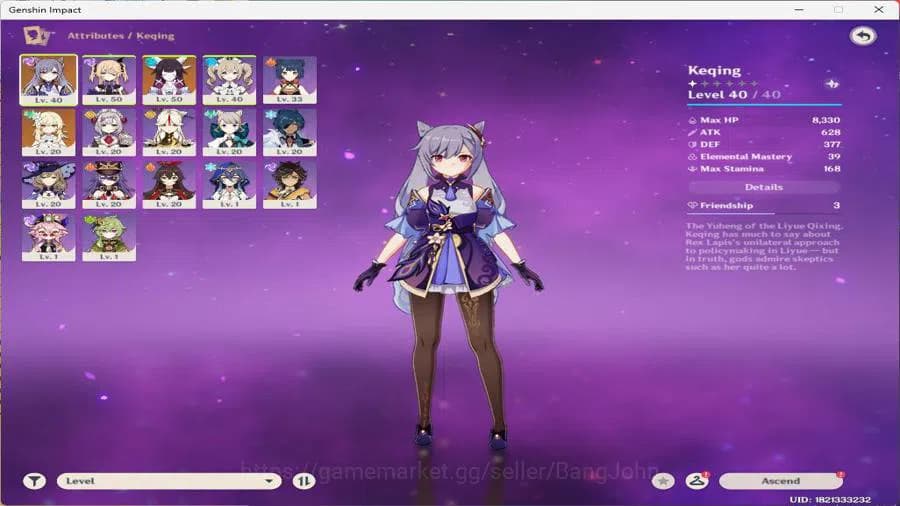
Task: Click the star favorite icon beside Ascend
Action: tap(663, 481)
